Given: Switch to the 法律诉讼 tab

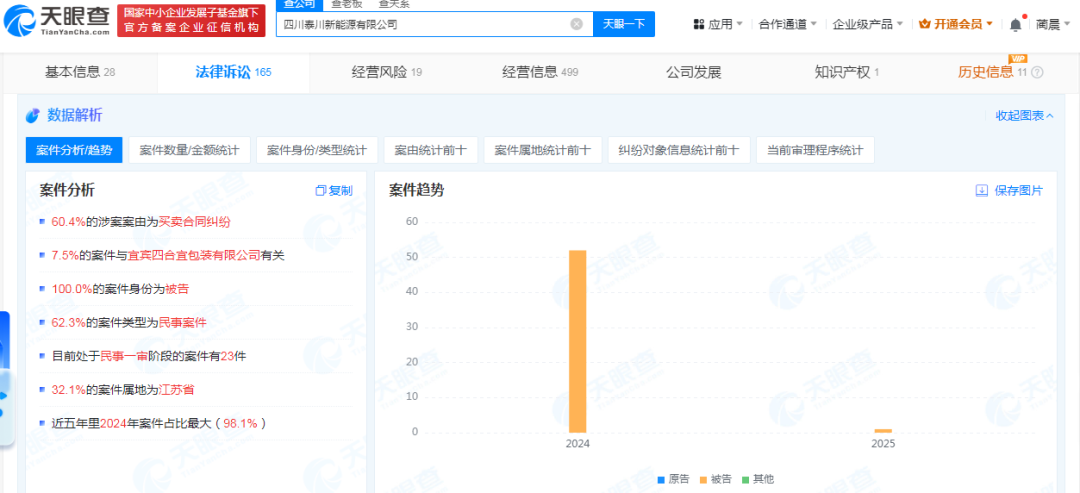Looking at the screenshot, I should tap(233, 72).
